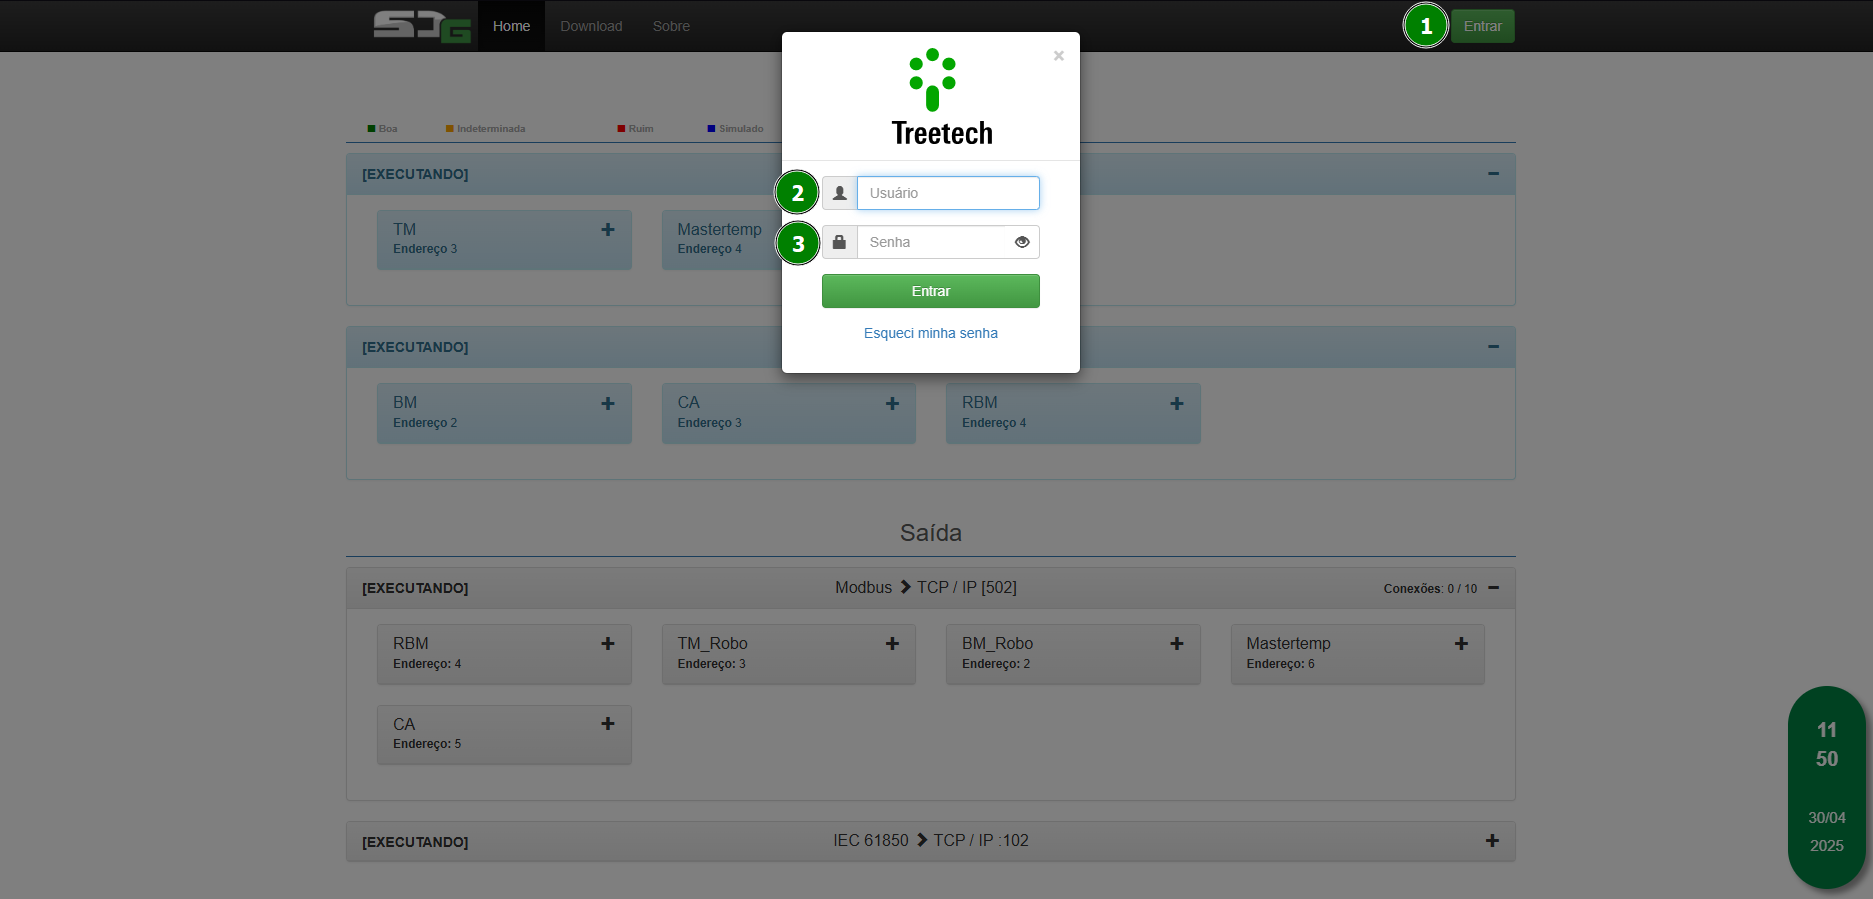Click the green clock date widget
This screenshot has height=899, width=1873.
click(1827, 787)
